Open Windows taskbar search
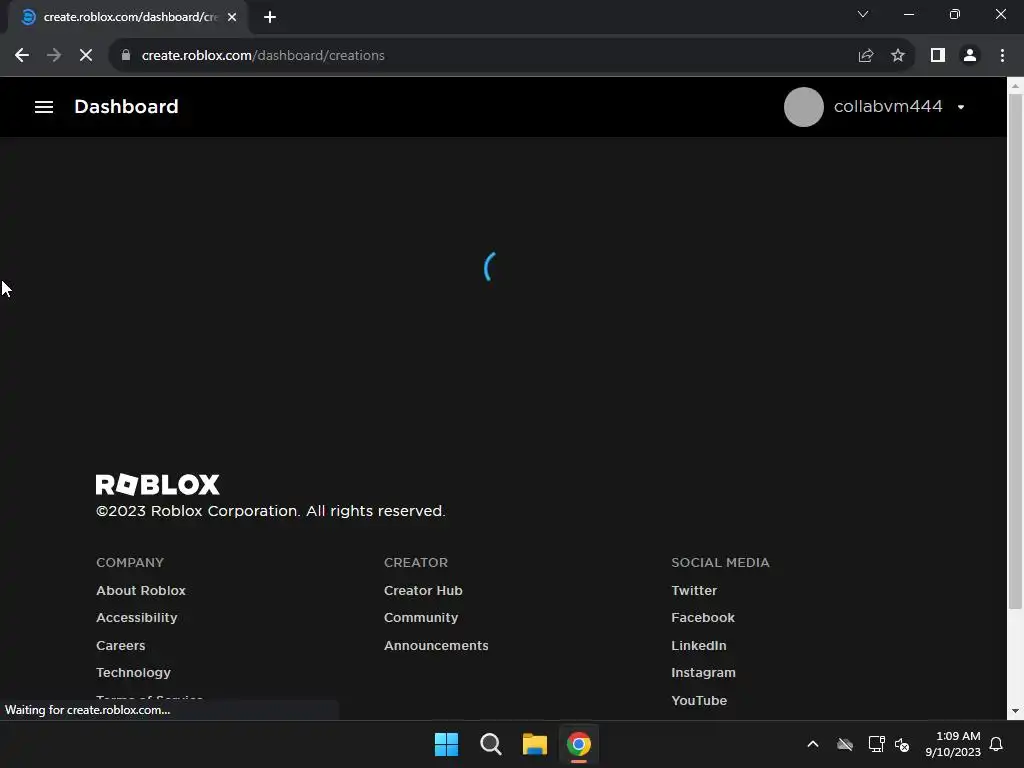This screenshot has width=1024, height=768. tap(490, 744)
